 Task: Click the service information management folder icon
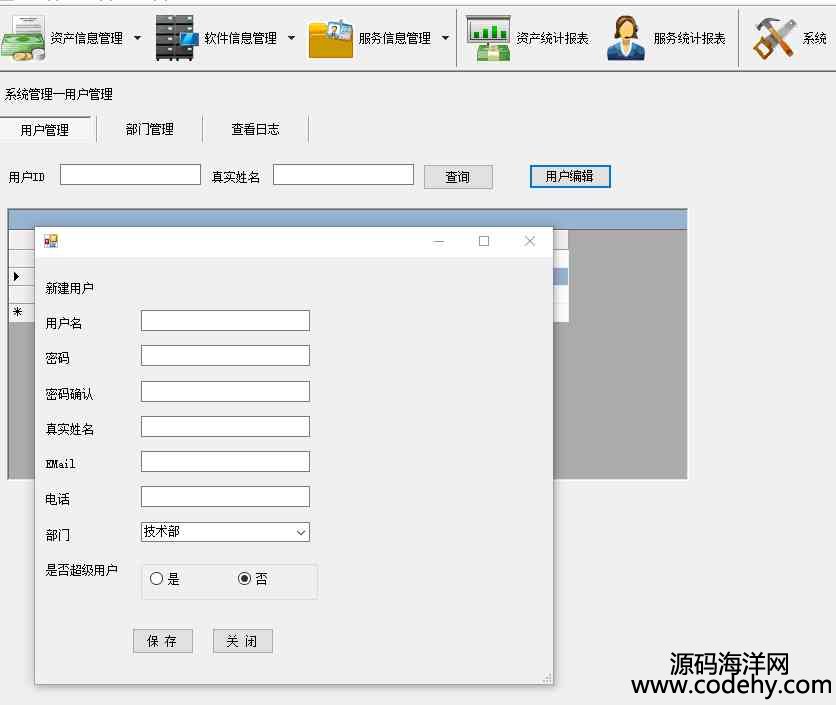coord(330,39)
